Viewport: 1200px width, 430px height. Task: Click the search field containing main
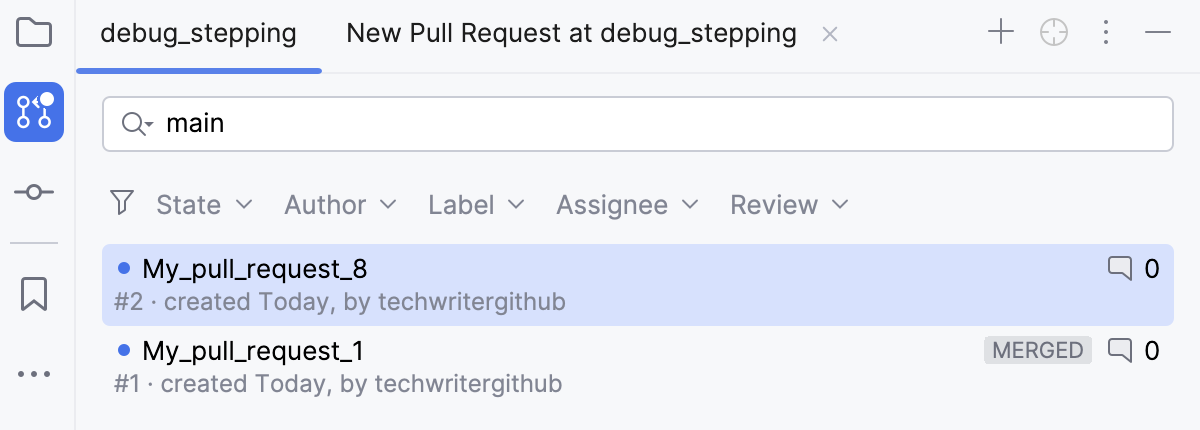point(660,124)
